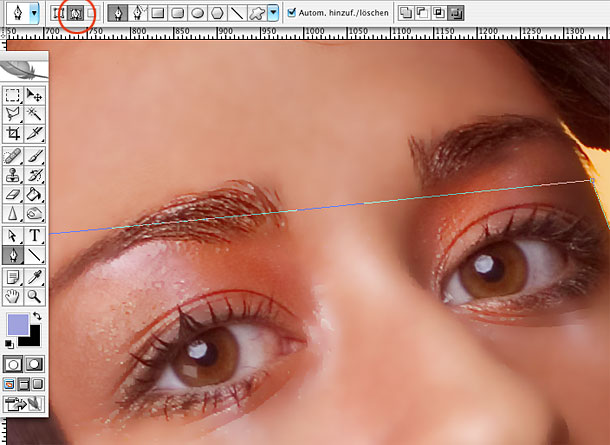Select the Sharpen tool
The width and height of the screenshot is (610, 445).
[x=13, y=214]
